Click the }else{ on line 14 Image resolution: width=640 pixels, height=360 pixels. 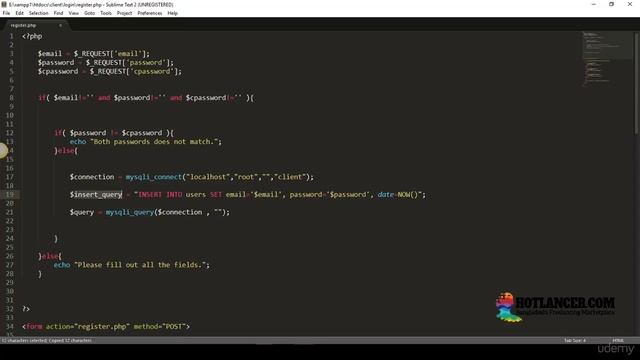pos(66,151)
